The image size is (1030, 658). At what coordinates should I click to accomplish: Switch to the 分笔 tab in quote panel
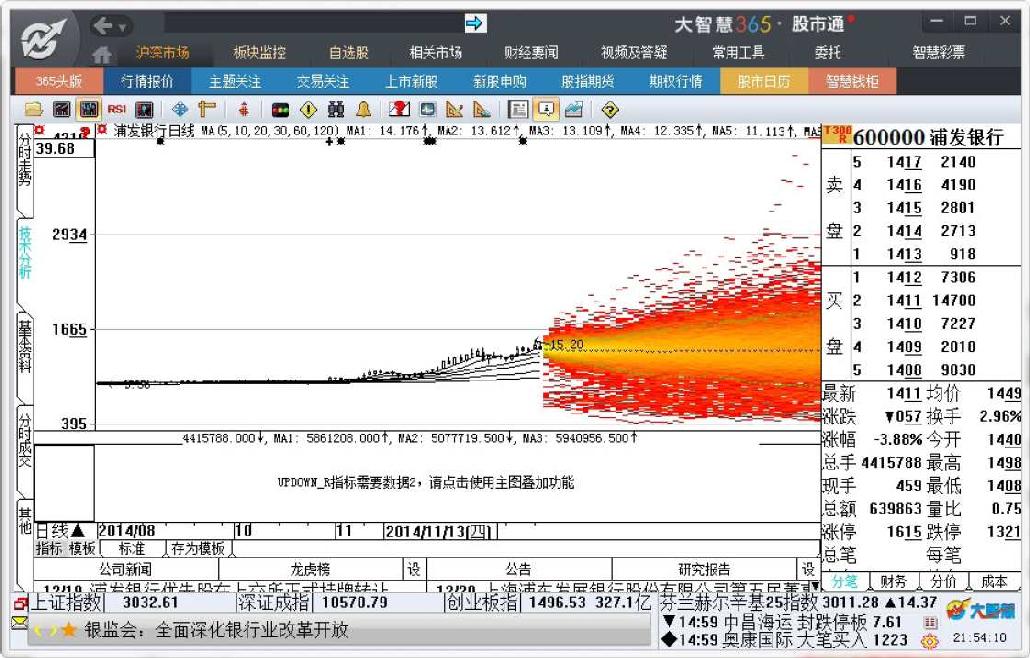click(x=844, y=581)
